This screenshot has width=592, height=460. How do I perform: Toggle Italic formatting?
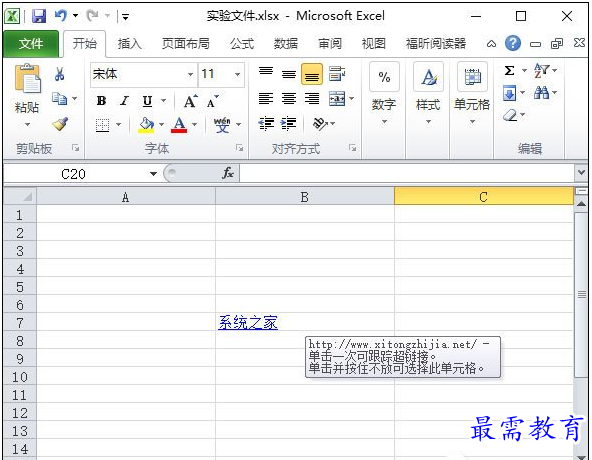pyautogui.click(x=124, y=101)
